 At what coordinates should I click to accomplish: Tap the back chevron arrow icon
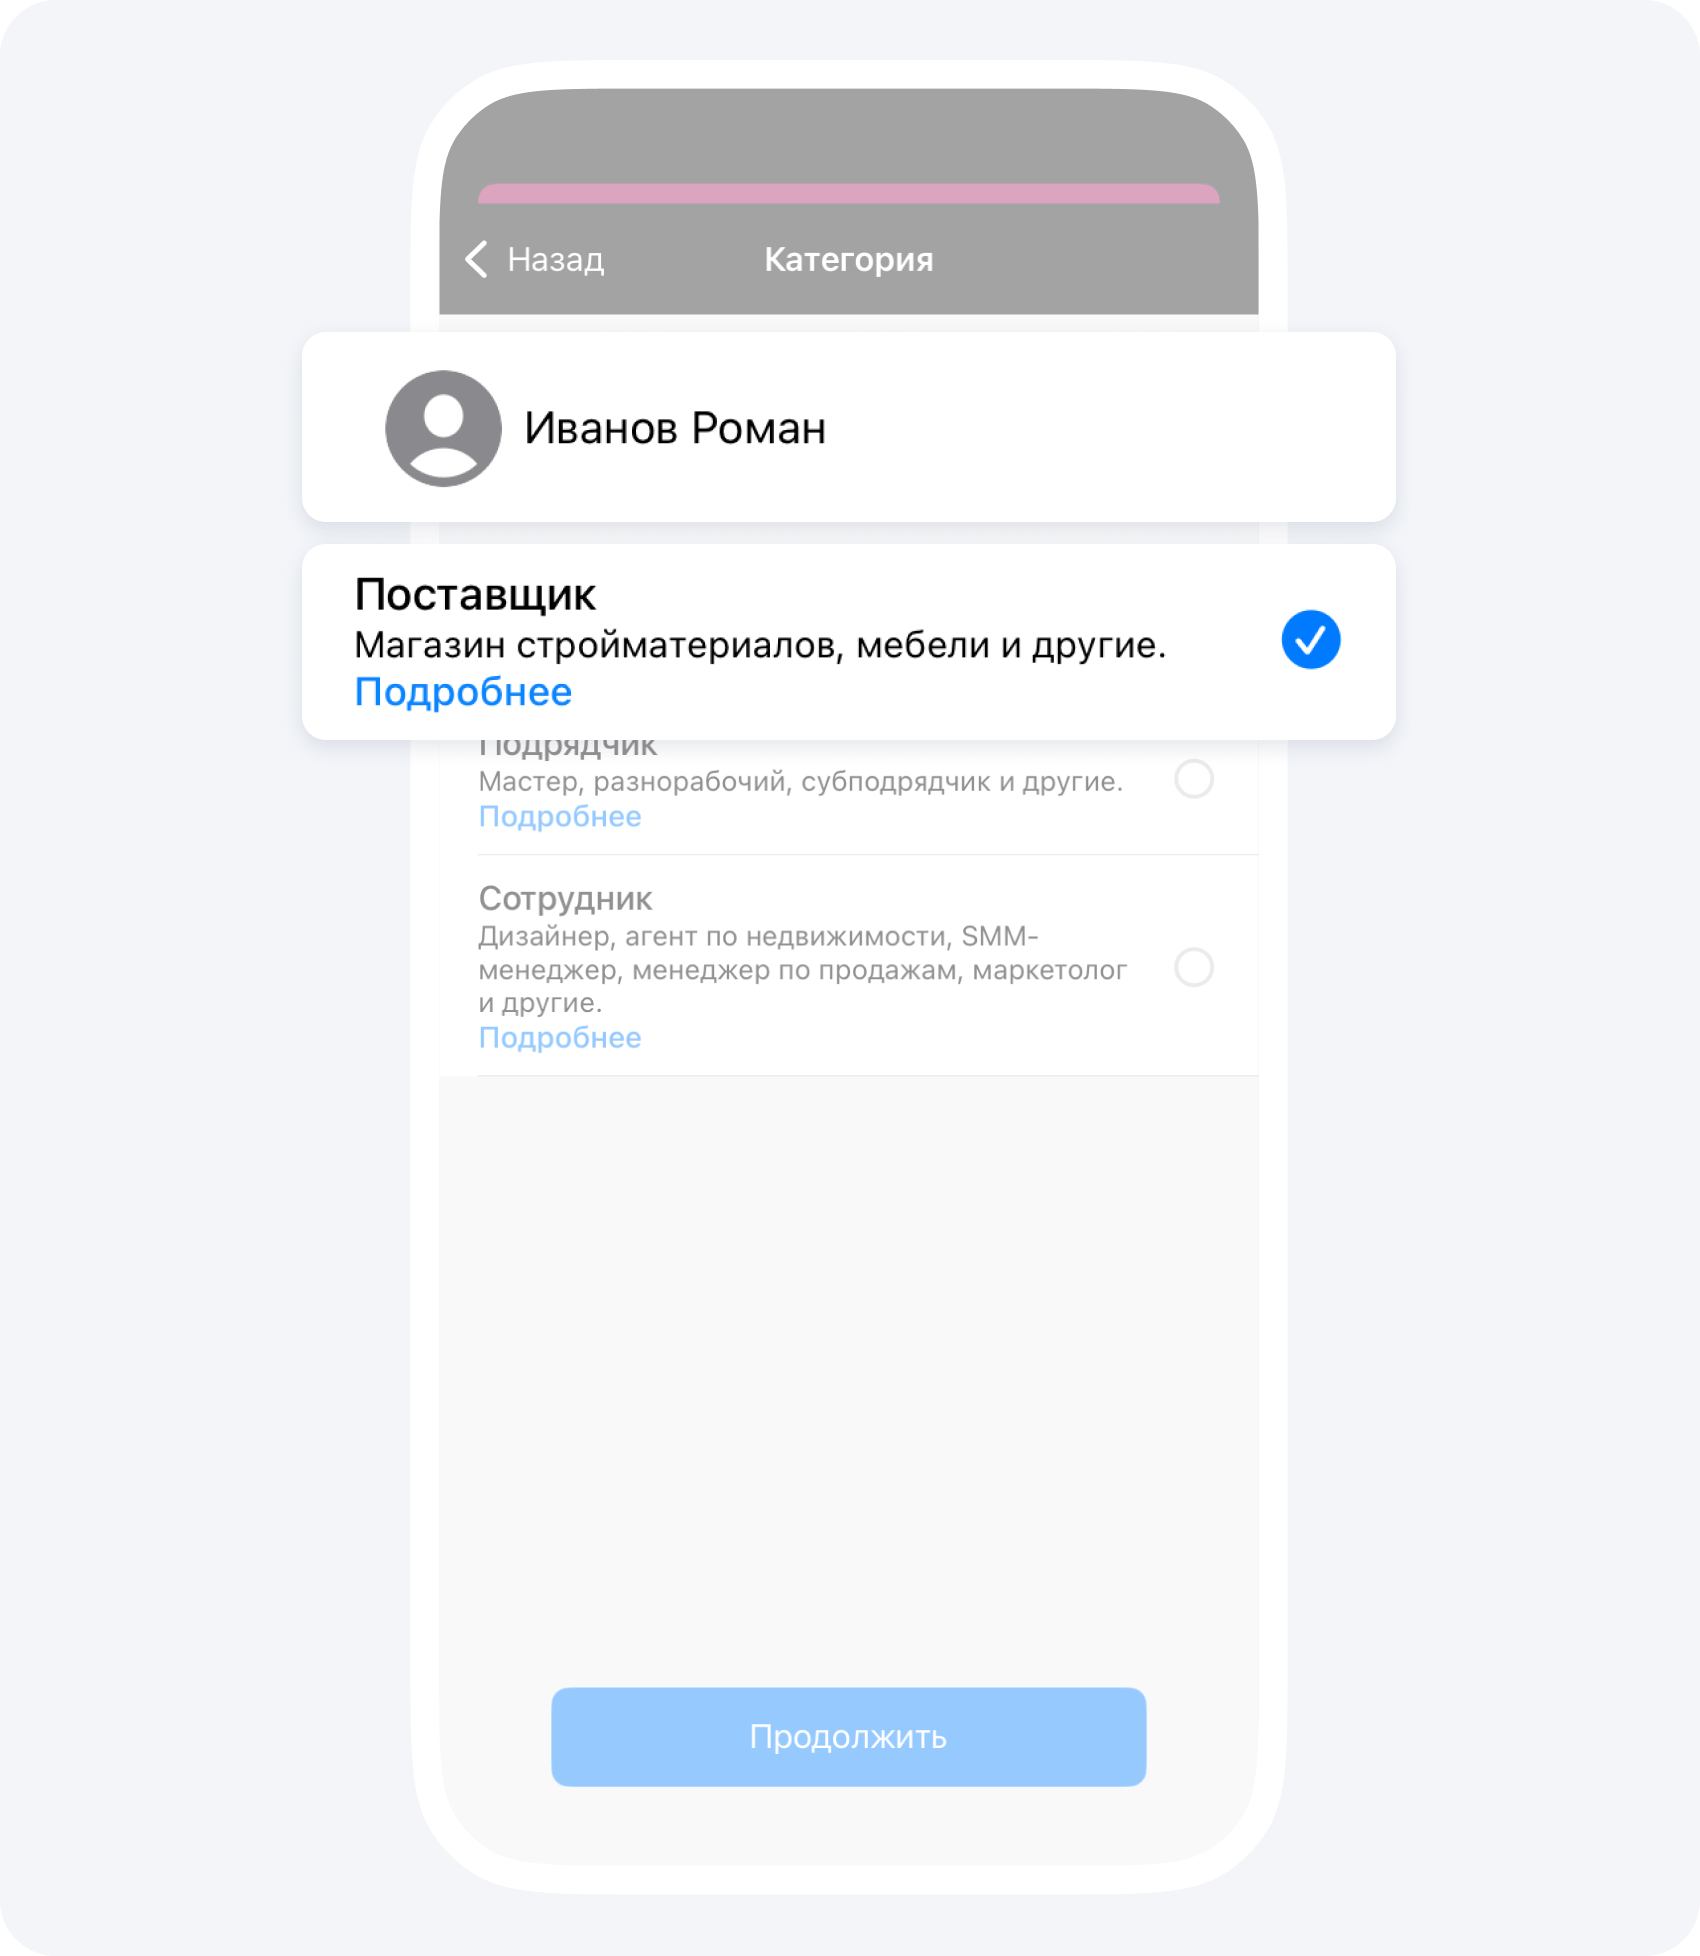tap(476, 259)
